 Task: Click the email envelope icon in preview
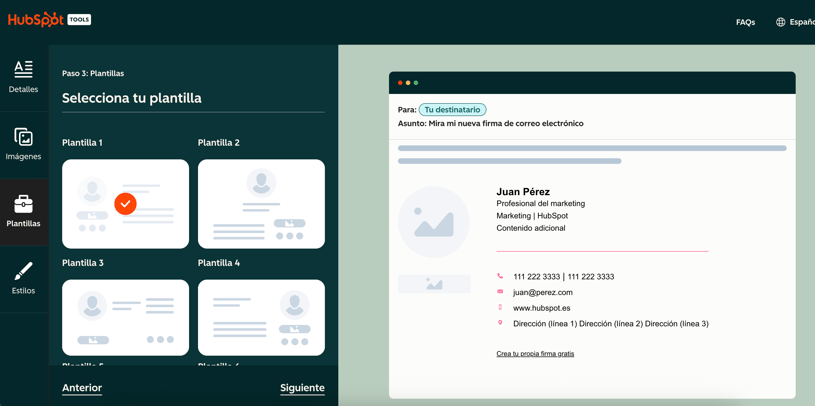click(x=500, y=292)
